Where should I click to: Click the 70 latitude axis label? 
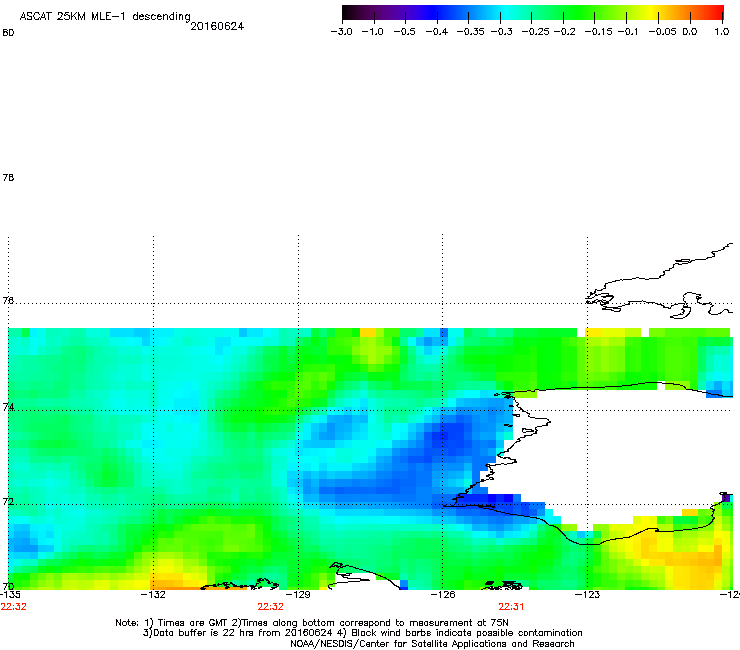(8, 586)
